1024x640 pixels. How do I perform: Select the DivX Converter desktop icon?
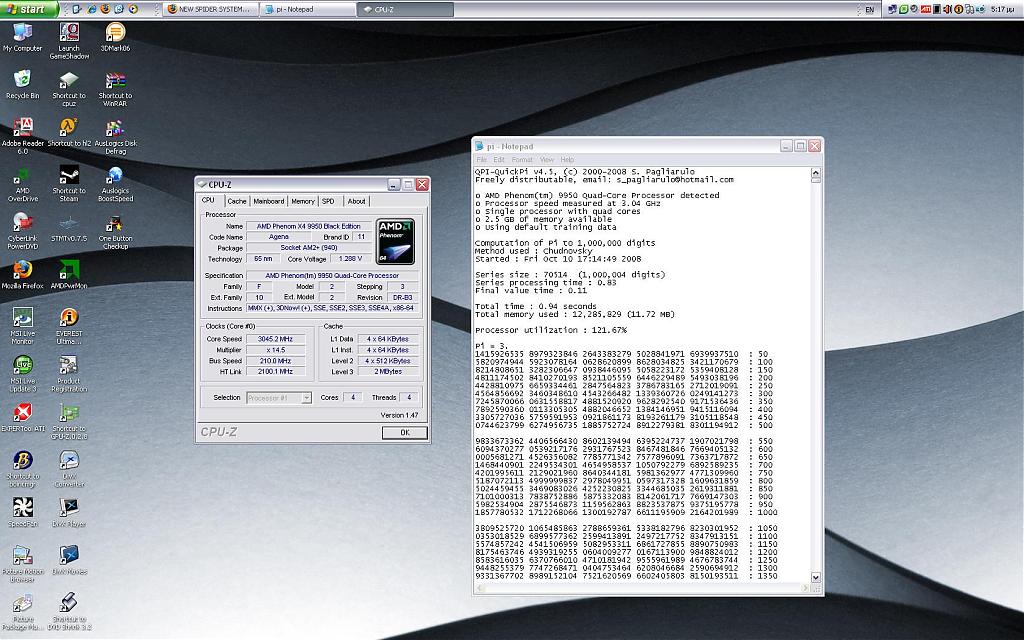point(69,469)
